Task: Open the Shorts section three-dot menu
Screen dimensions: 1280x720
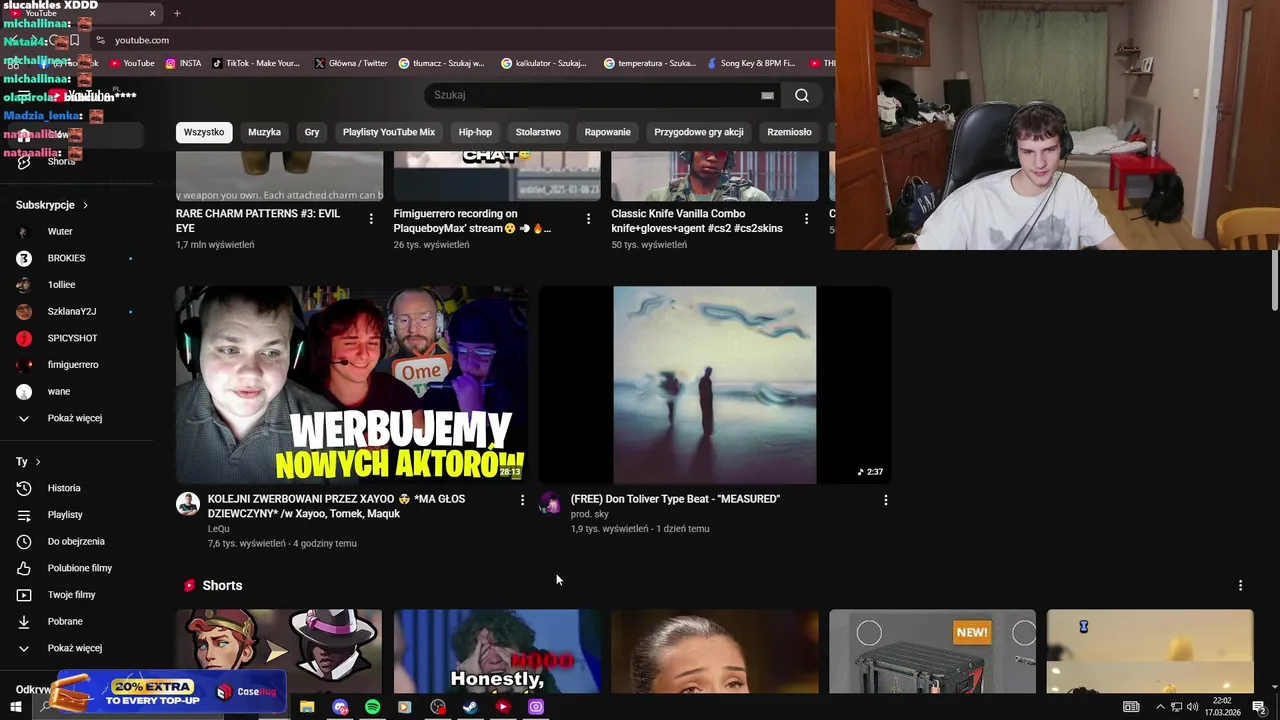Action: tap(1240, 586)
